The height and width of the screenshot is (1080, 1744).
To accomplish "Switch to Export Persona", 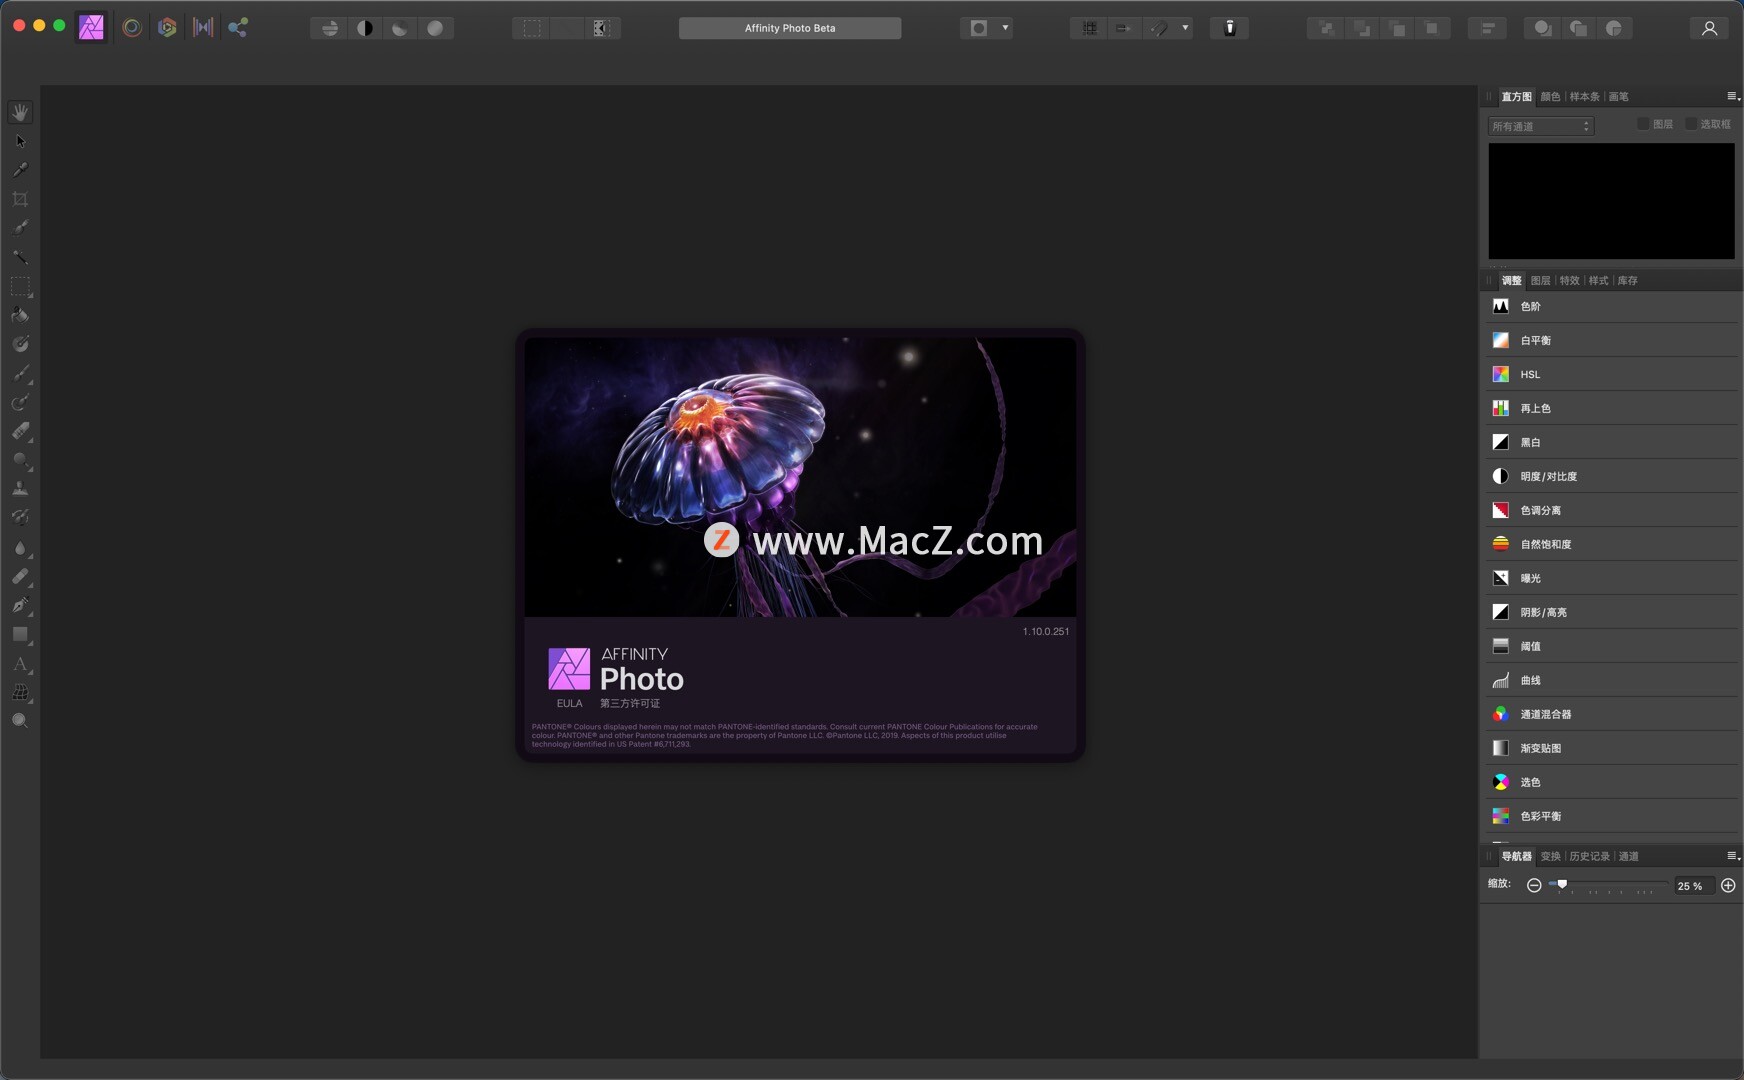I will click(x=238, y=28).
